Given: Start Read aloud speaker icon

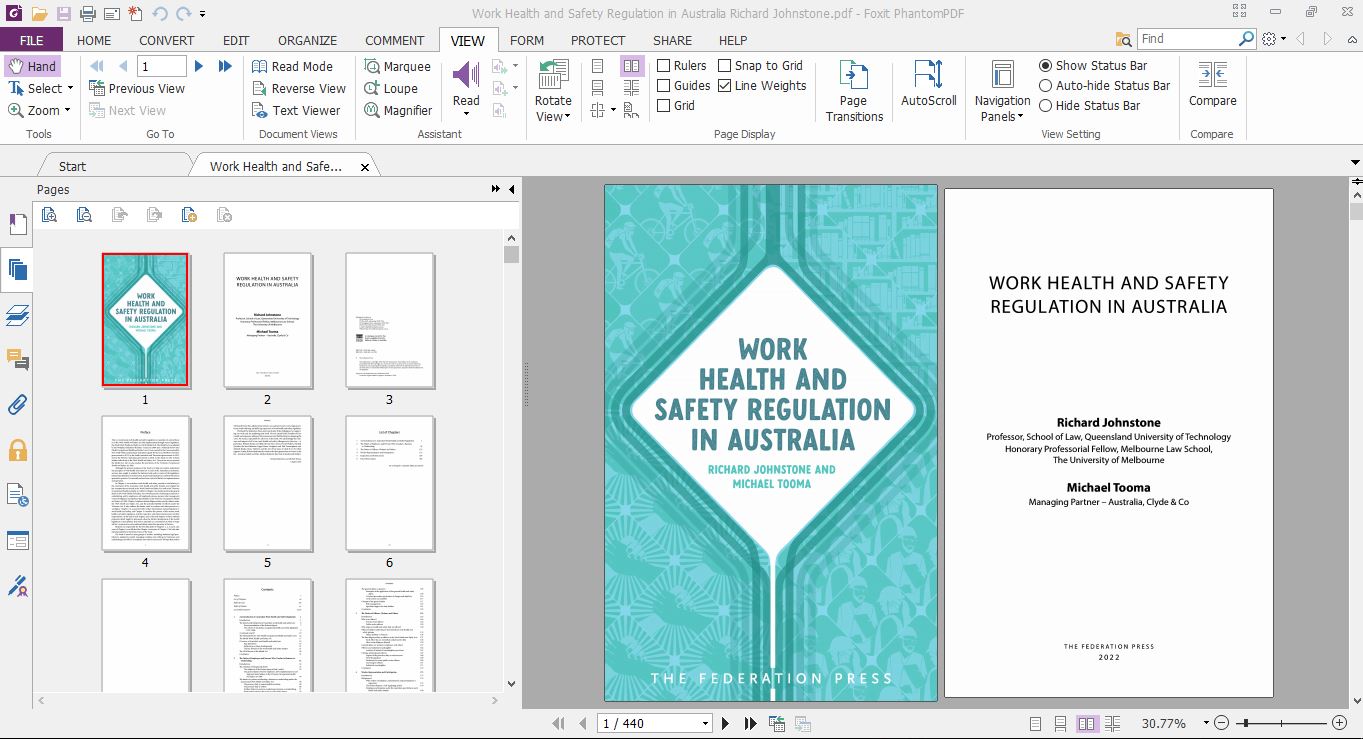Looking at the screenshot, I should (x=466, y=75).
